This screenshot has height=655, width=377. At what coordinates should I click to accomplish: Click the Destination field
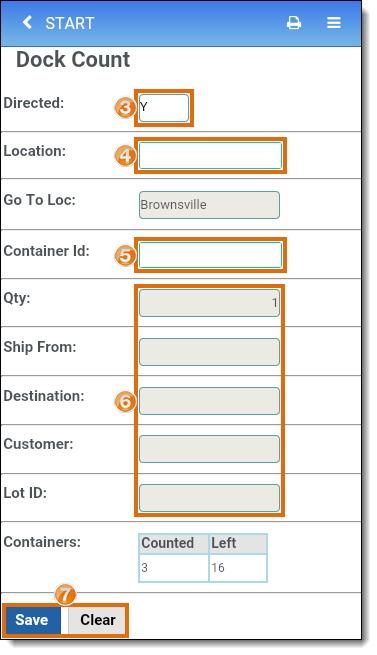pos(209,401)
